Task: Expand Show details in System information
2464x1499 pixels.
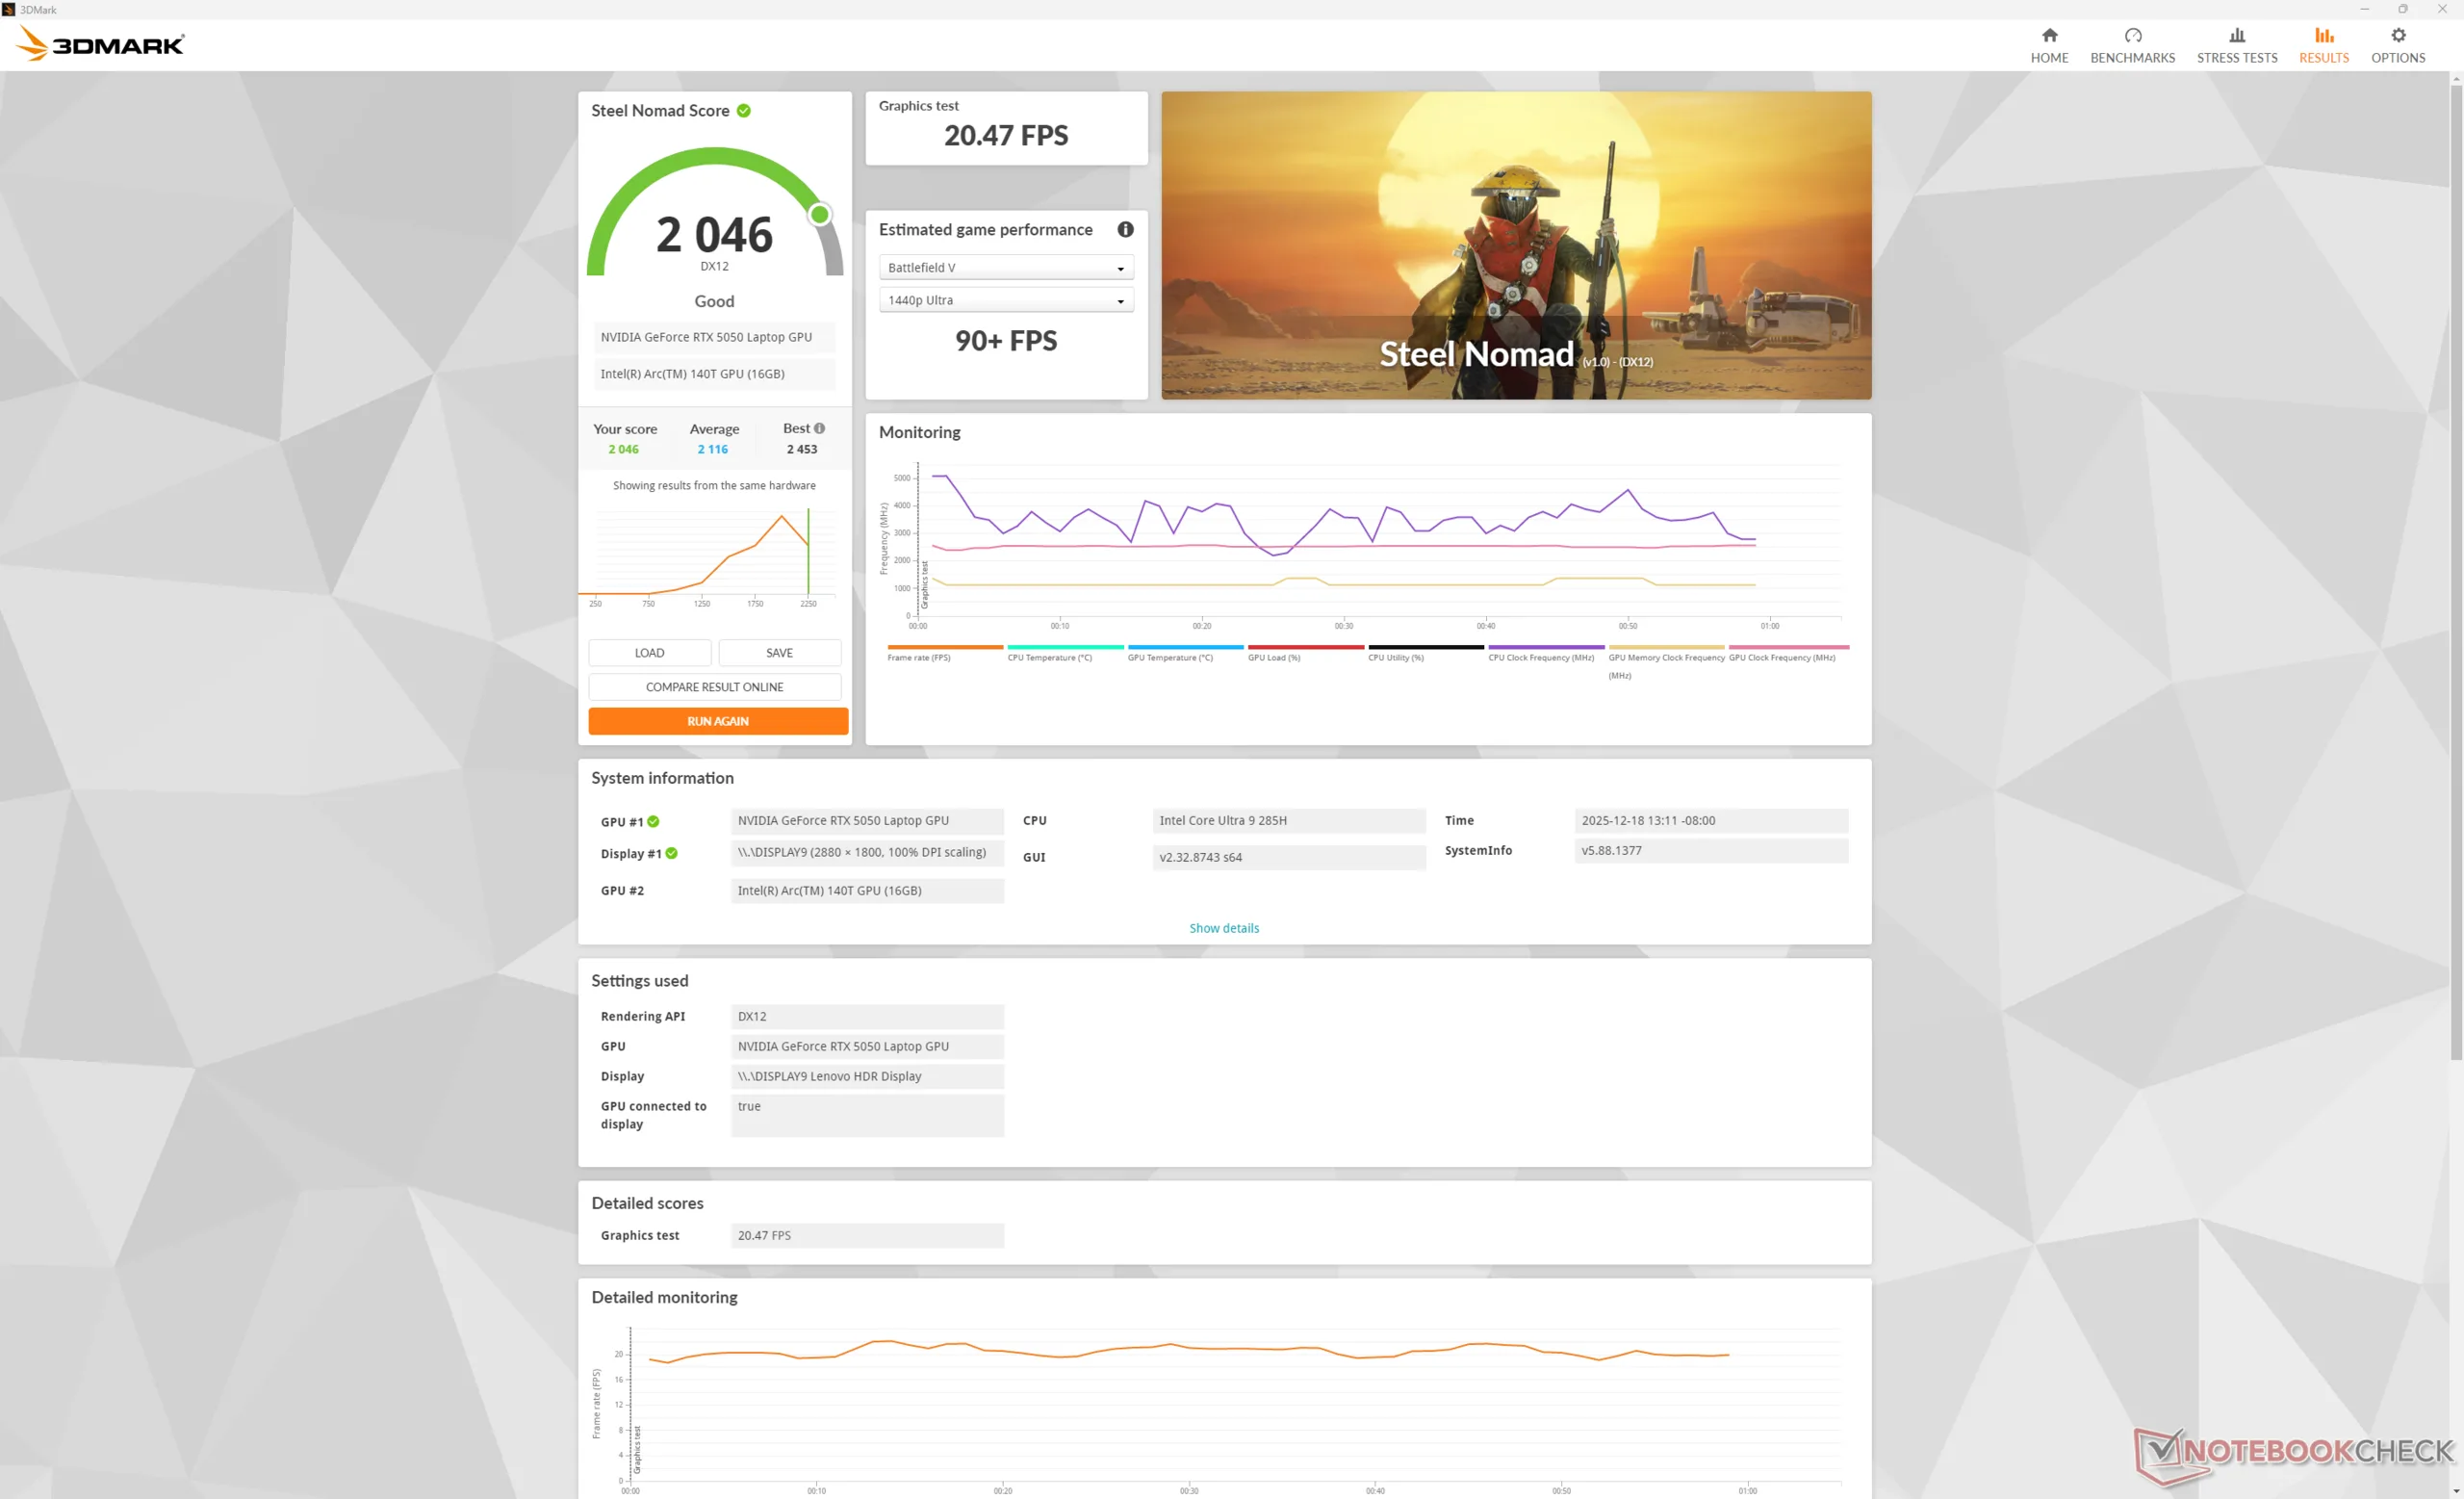Action: point(1223,928)
